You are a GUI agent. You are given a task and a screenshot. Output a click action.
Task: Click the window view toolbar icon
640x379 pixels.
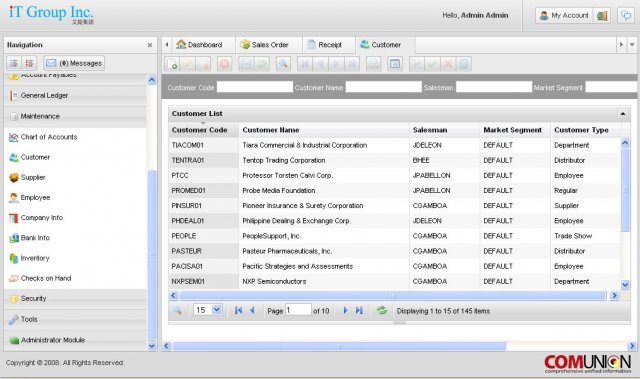coord(395,64)
